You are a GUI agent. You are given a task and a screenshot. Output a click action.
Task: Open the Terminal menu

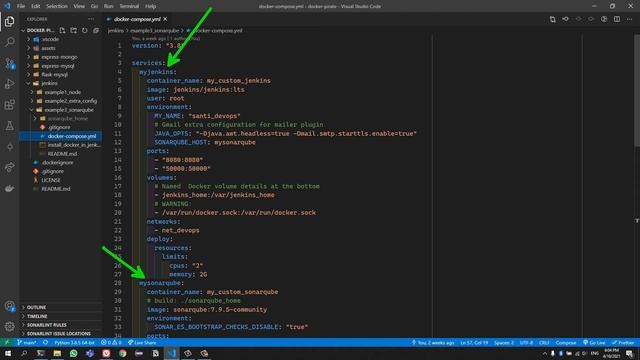129,6
